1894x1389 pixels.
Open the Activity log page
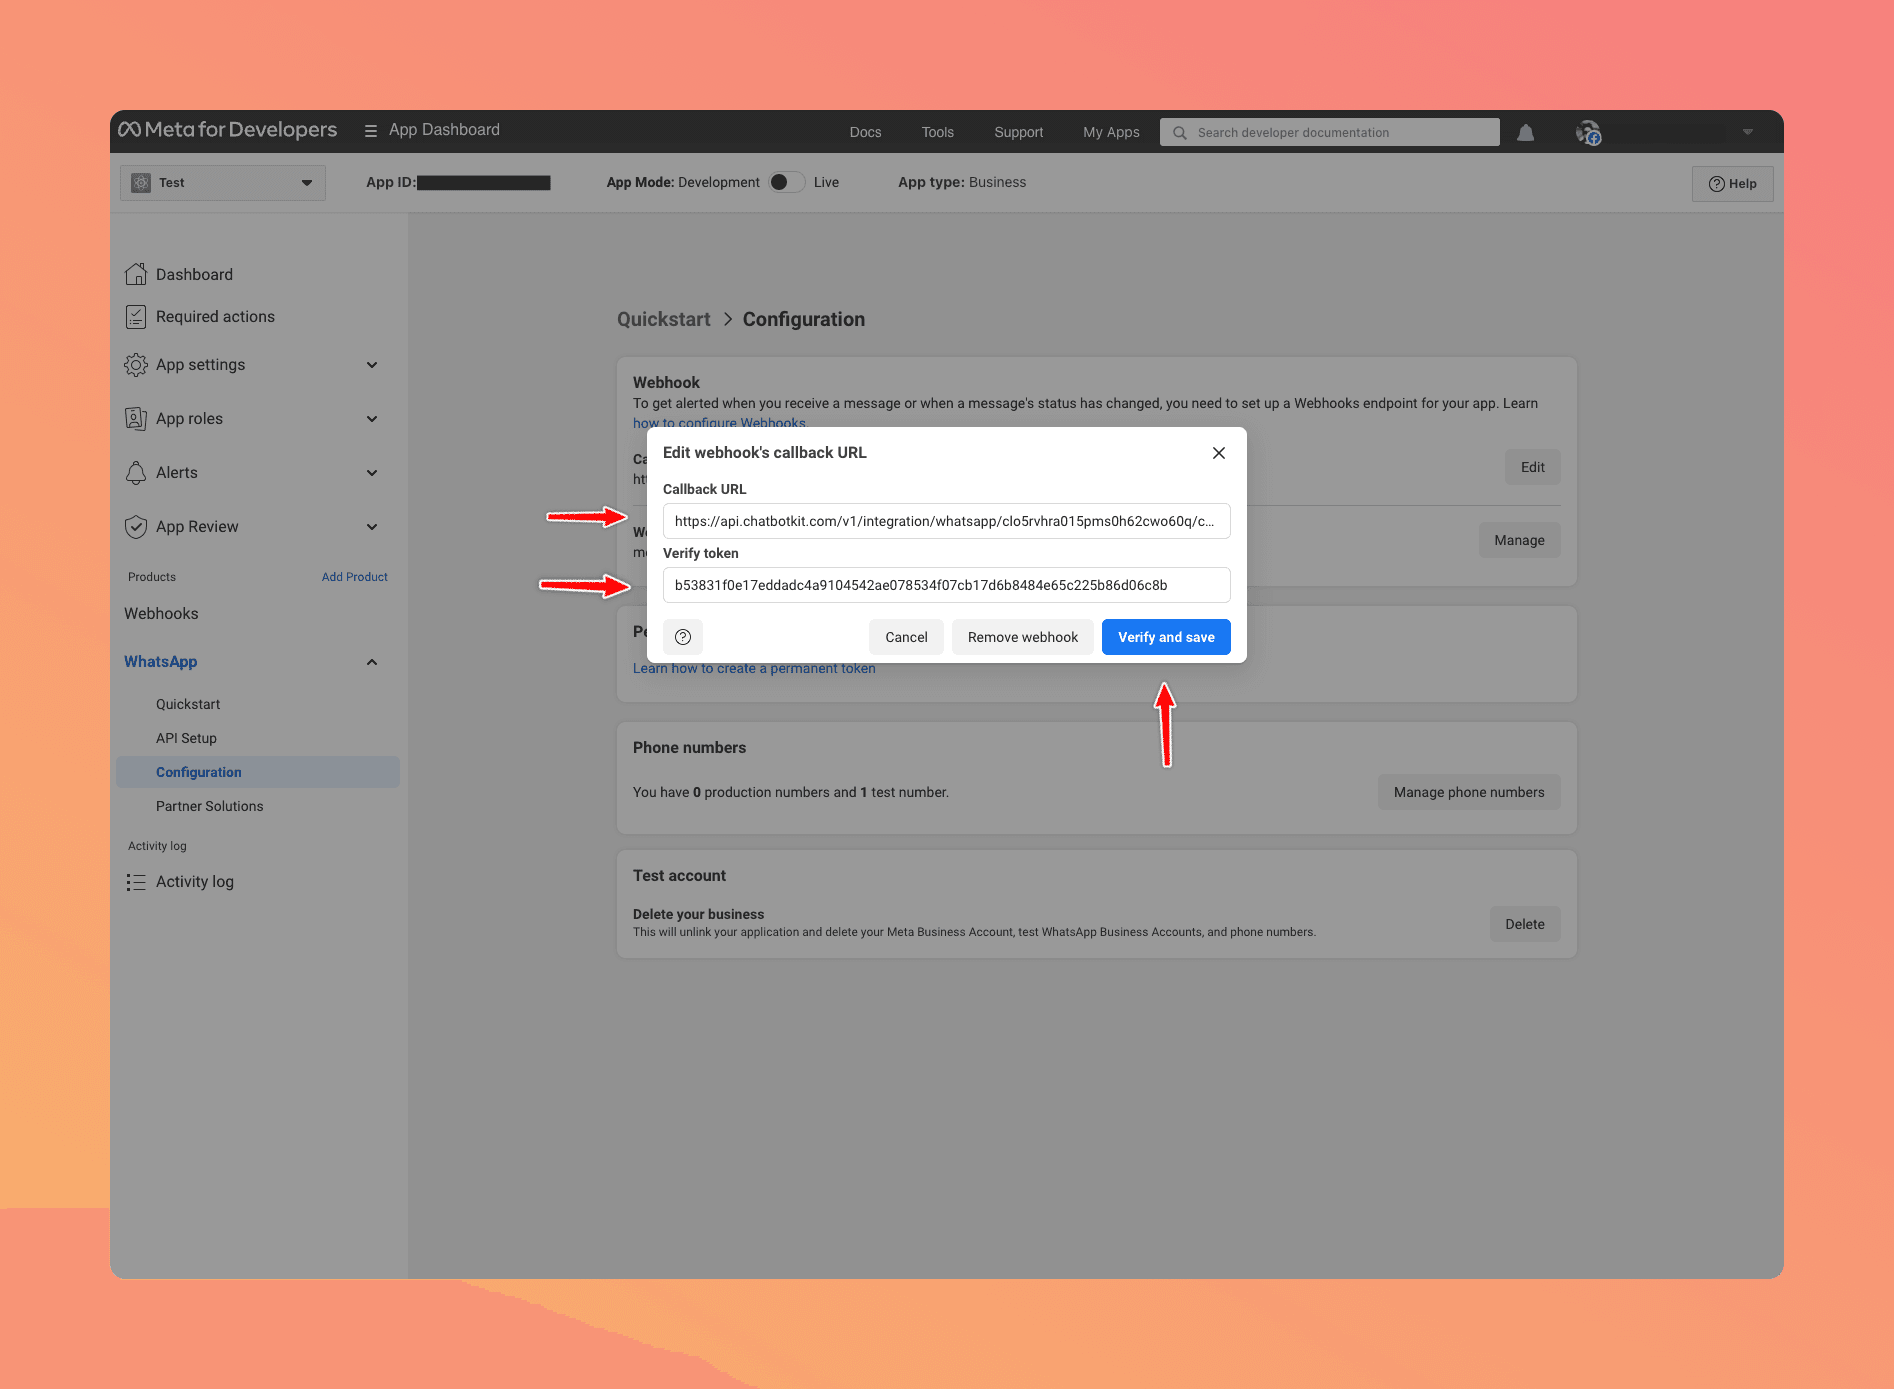[x=195, y=882]
